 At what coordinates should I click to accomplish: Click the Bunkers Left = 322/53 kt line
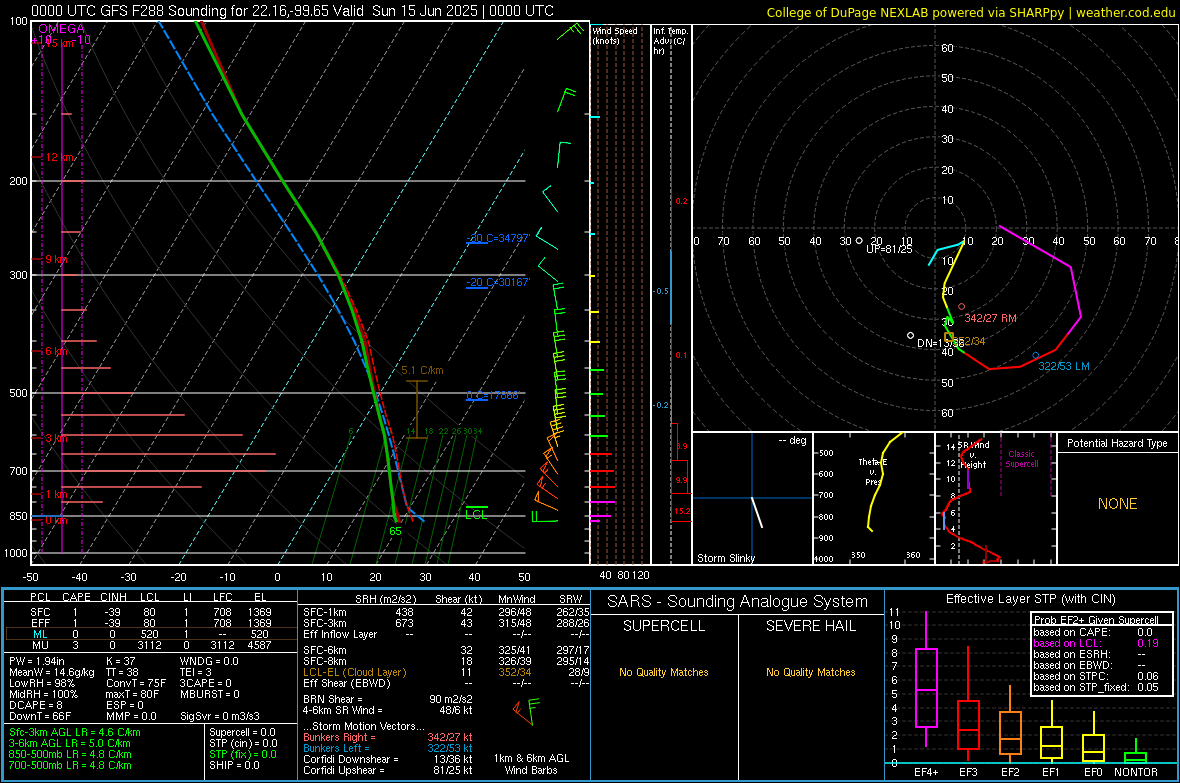click(388, 748)
